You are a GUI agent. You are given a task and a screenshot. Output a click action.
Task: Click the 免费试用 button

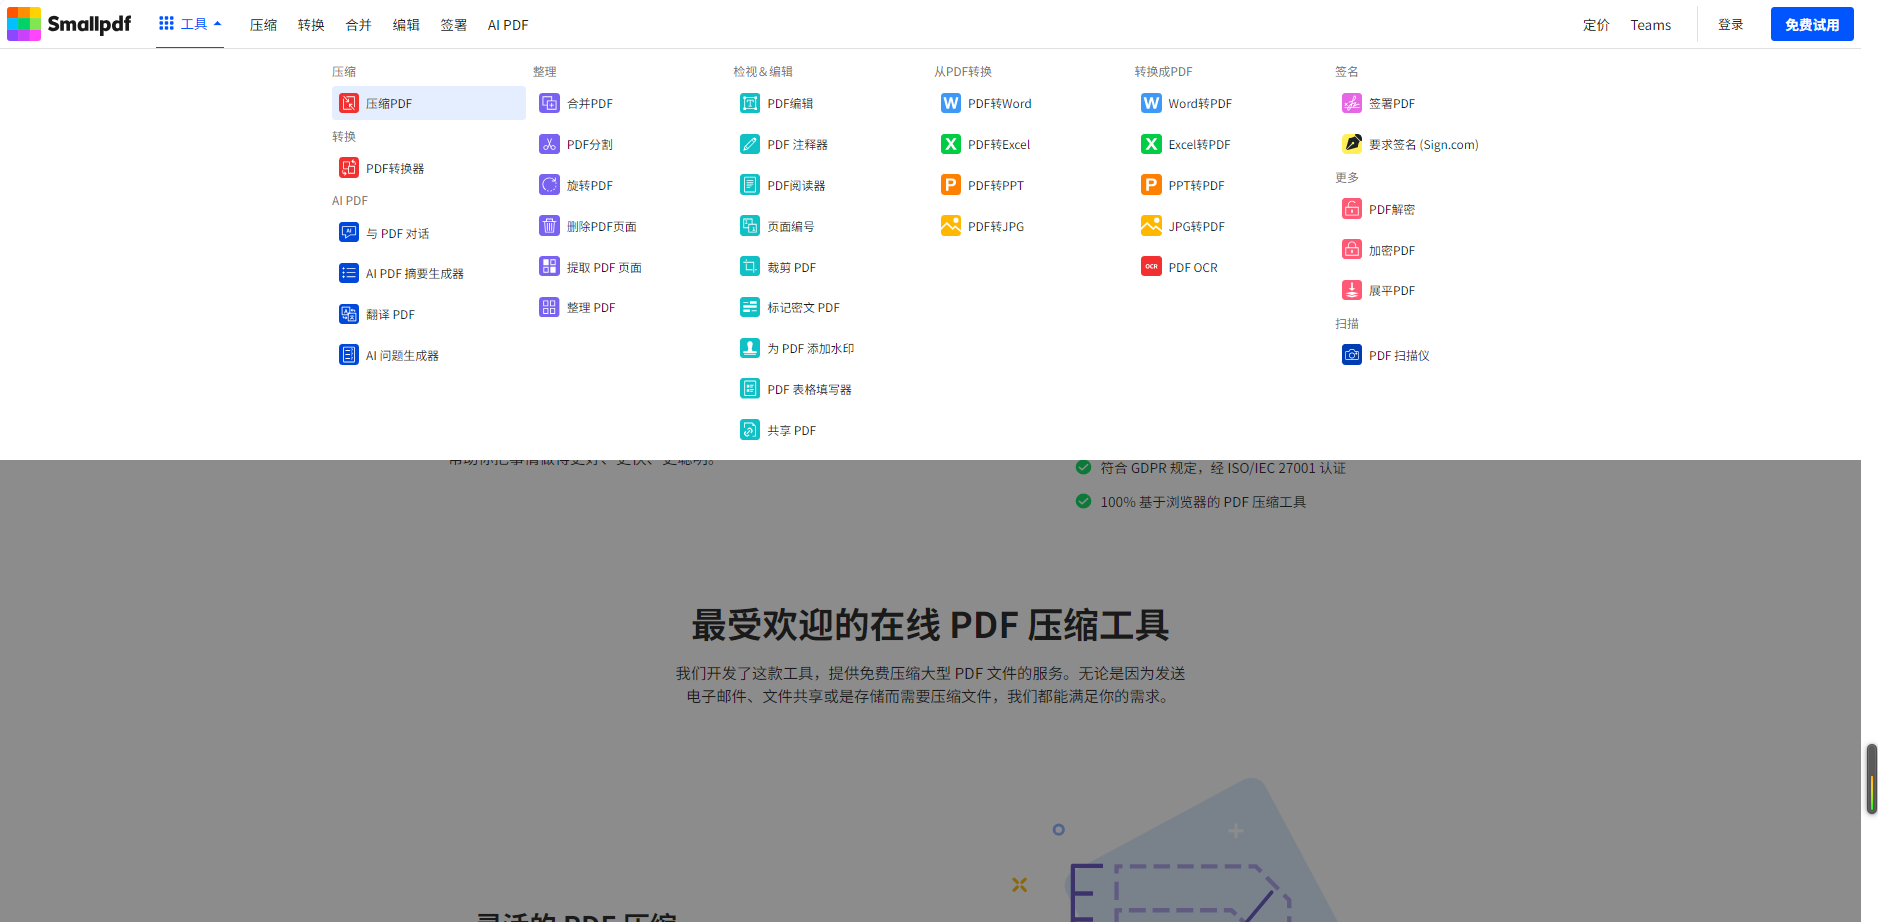1811,24
